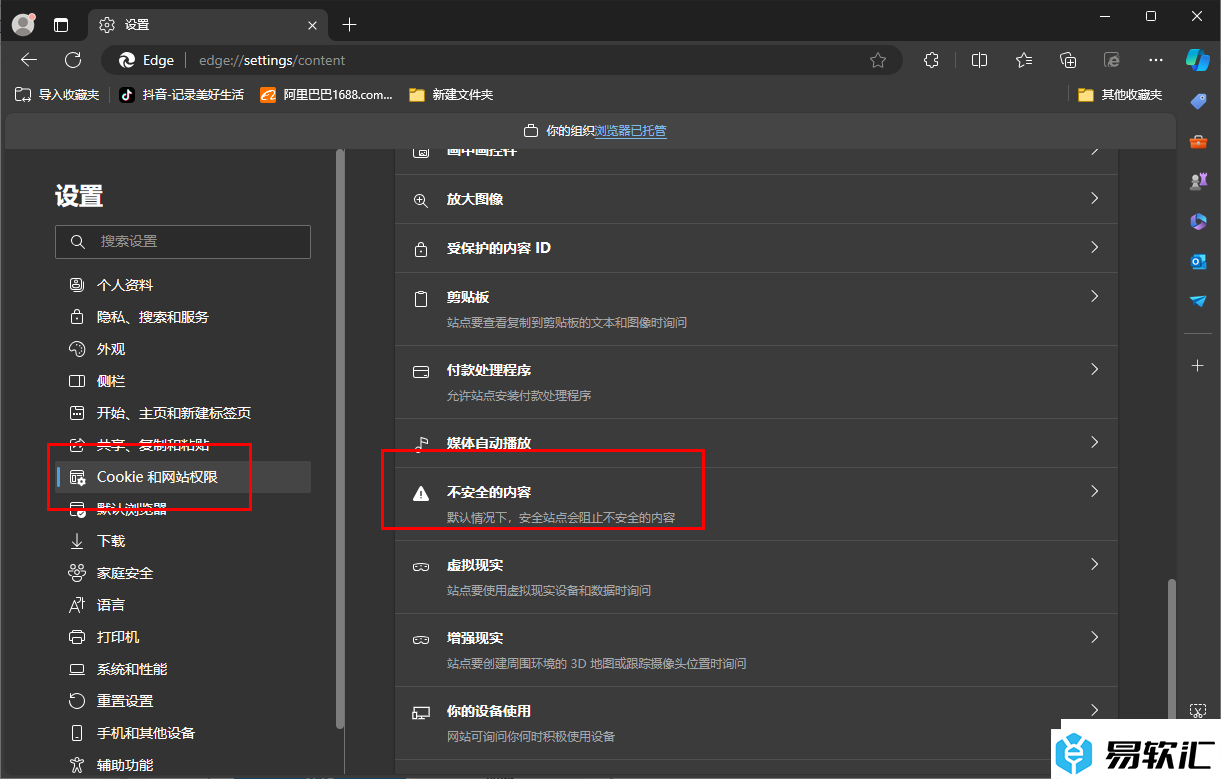Open split screen view icon

980,60
